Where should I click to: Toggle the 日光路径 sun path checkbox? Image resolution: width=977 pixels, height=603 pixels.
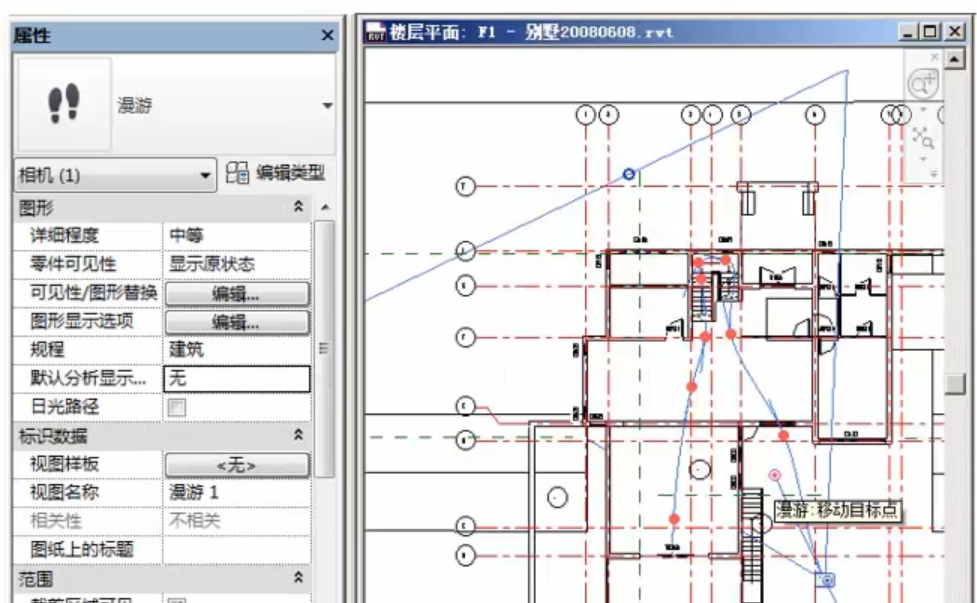click(x=177, y=407)
